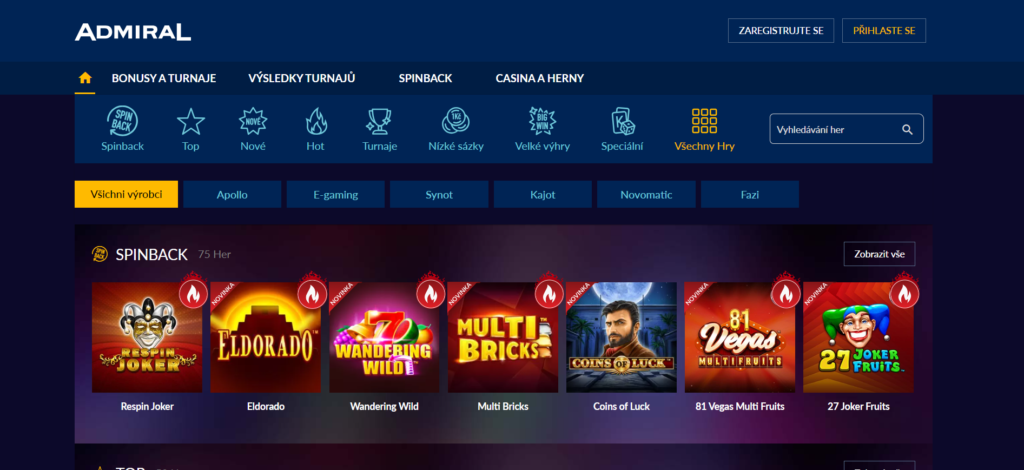Open the Bonusy a Turnaje menu
The image size is (1024, 470).
point(163,78)
